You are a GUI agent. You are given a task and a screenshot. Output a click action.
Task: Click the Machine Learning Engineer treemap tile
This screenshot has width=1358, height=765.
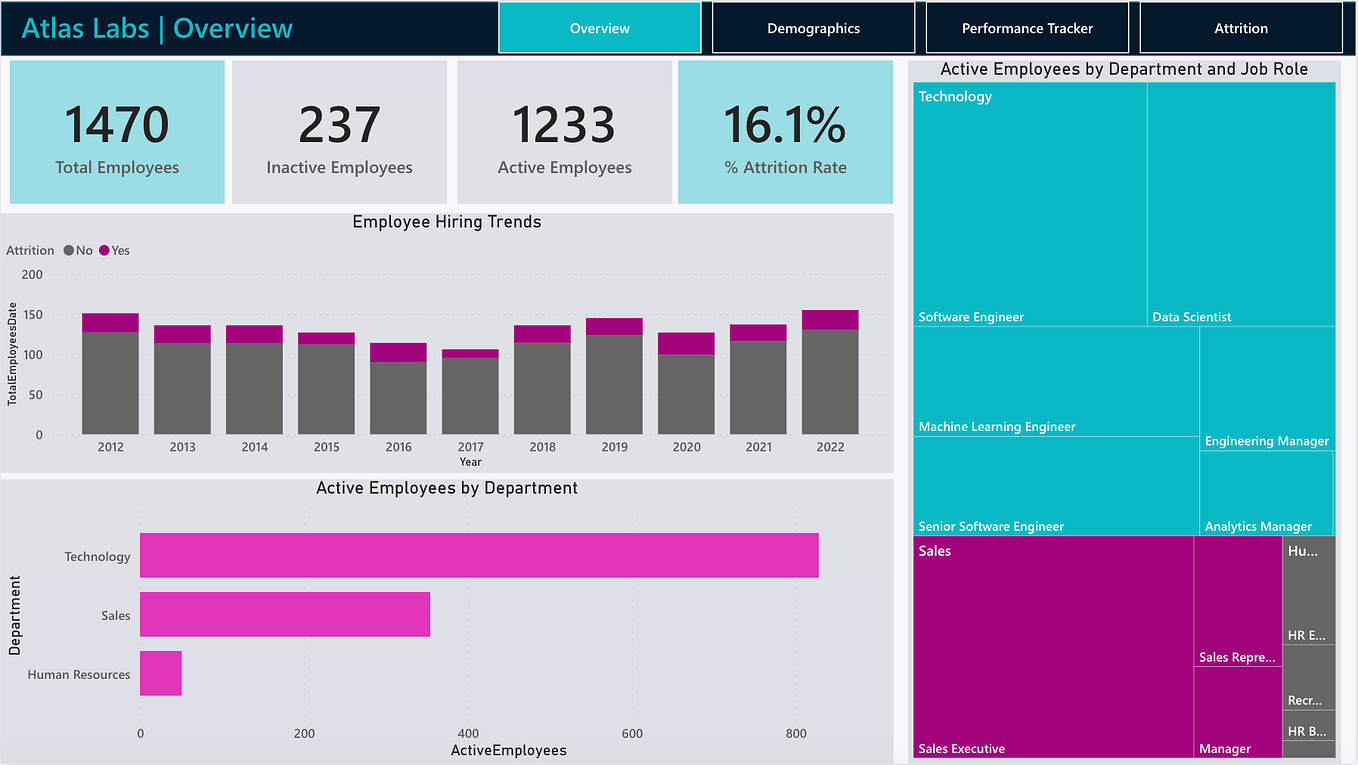[1055, 380]
